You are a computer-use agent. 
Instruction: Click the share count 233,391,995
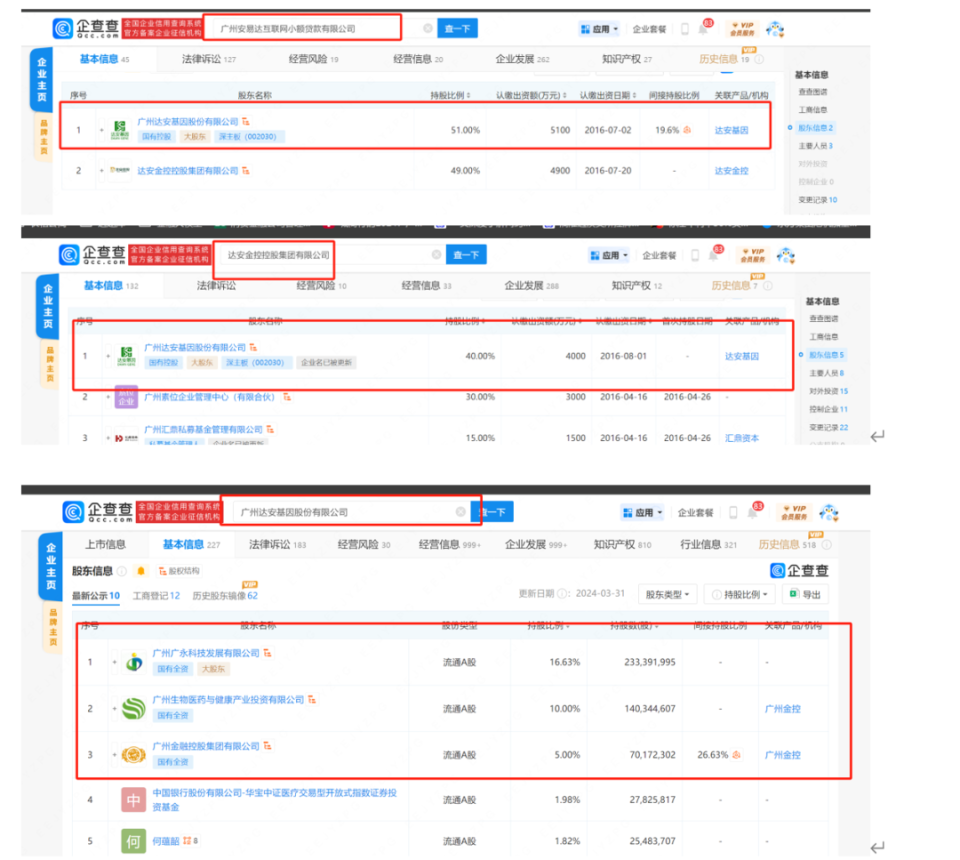click(x=650, y=662)
